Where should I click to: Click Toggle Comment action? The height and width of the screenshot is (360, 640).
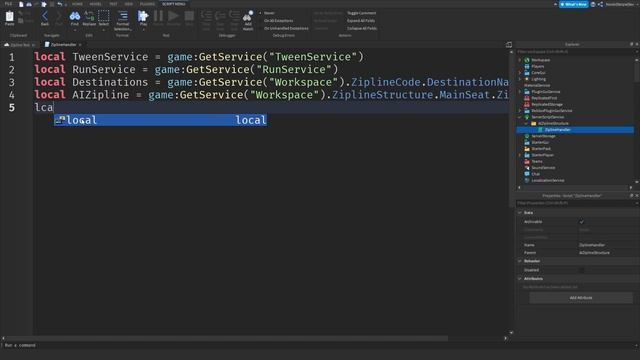point(361,13)
